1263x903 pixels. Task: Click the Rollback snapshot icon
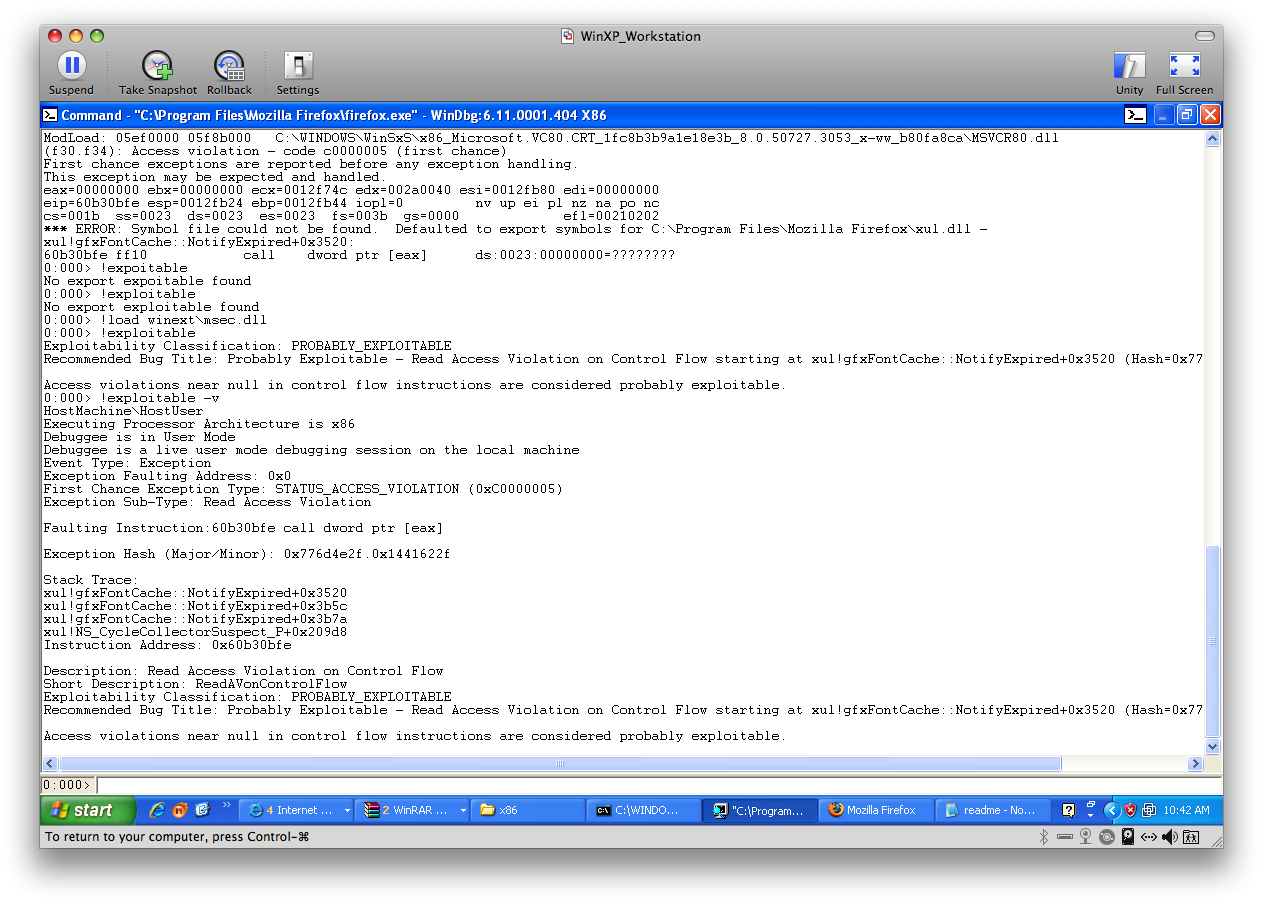(230, 67)
